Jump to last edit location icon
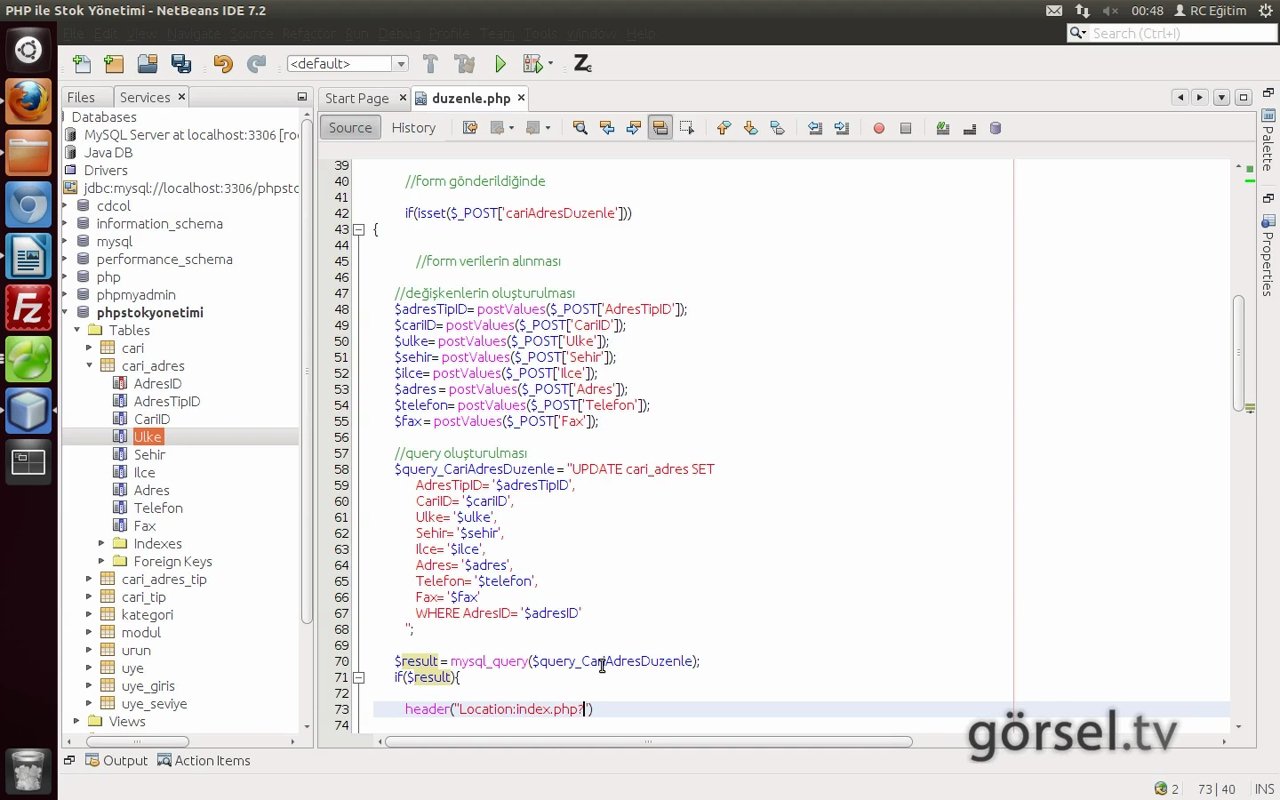 click(470, 128)
